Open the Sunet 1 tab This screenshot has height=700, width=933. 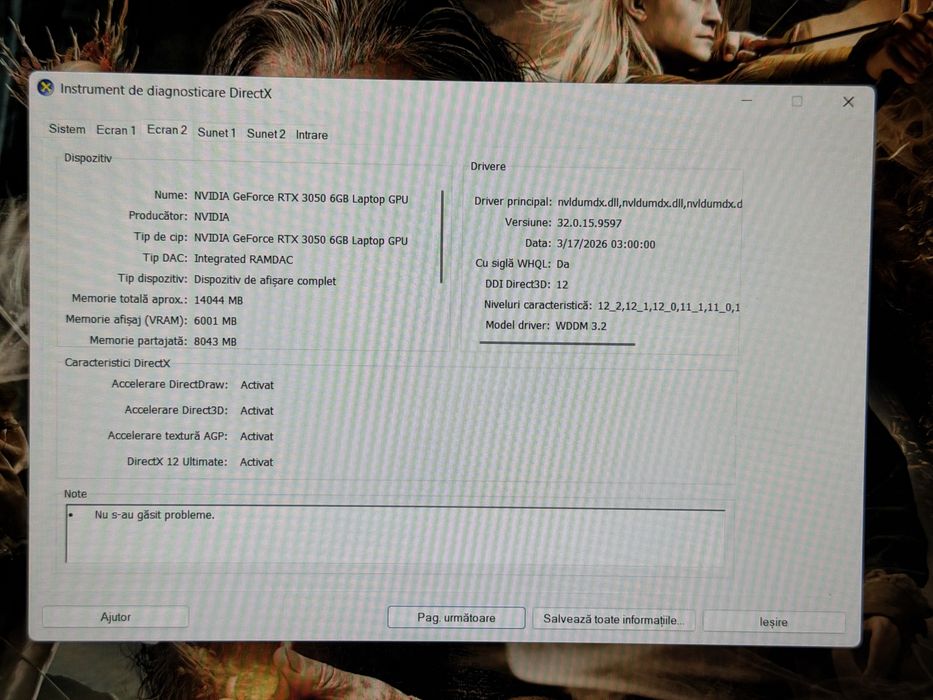coord(217,133)
